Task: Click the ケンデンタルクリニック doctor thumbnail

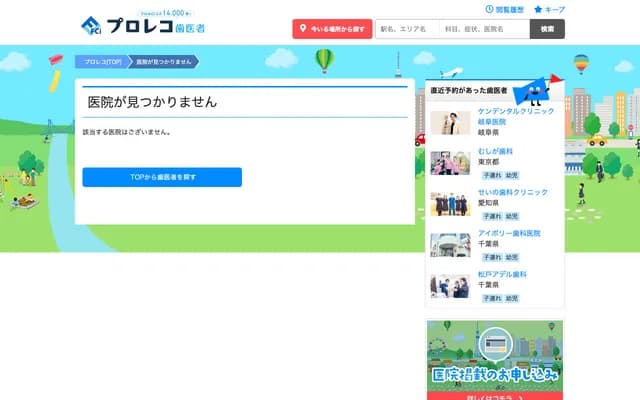Action: pyautogui.click(x=450, y=122)
